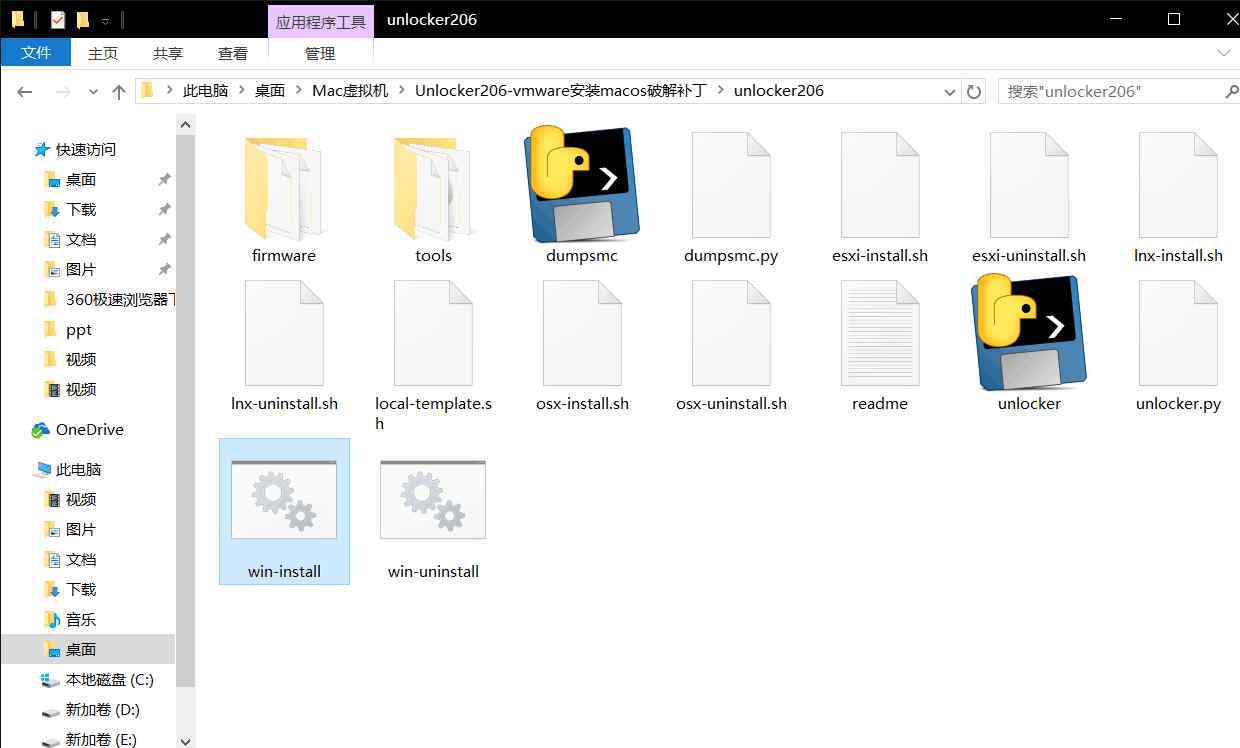
Task: Open the firmware folder
Action: [284, 198]
